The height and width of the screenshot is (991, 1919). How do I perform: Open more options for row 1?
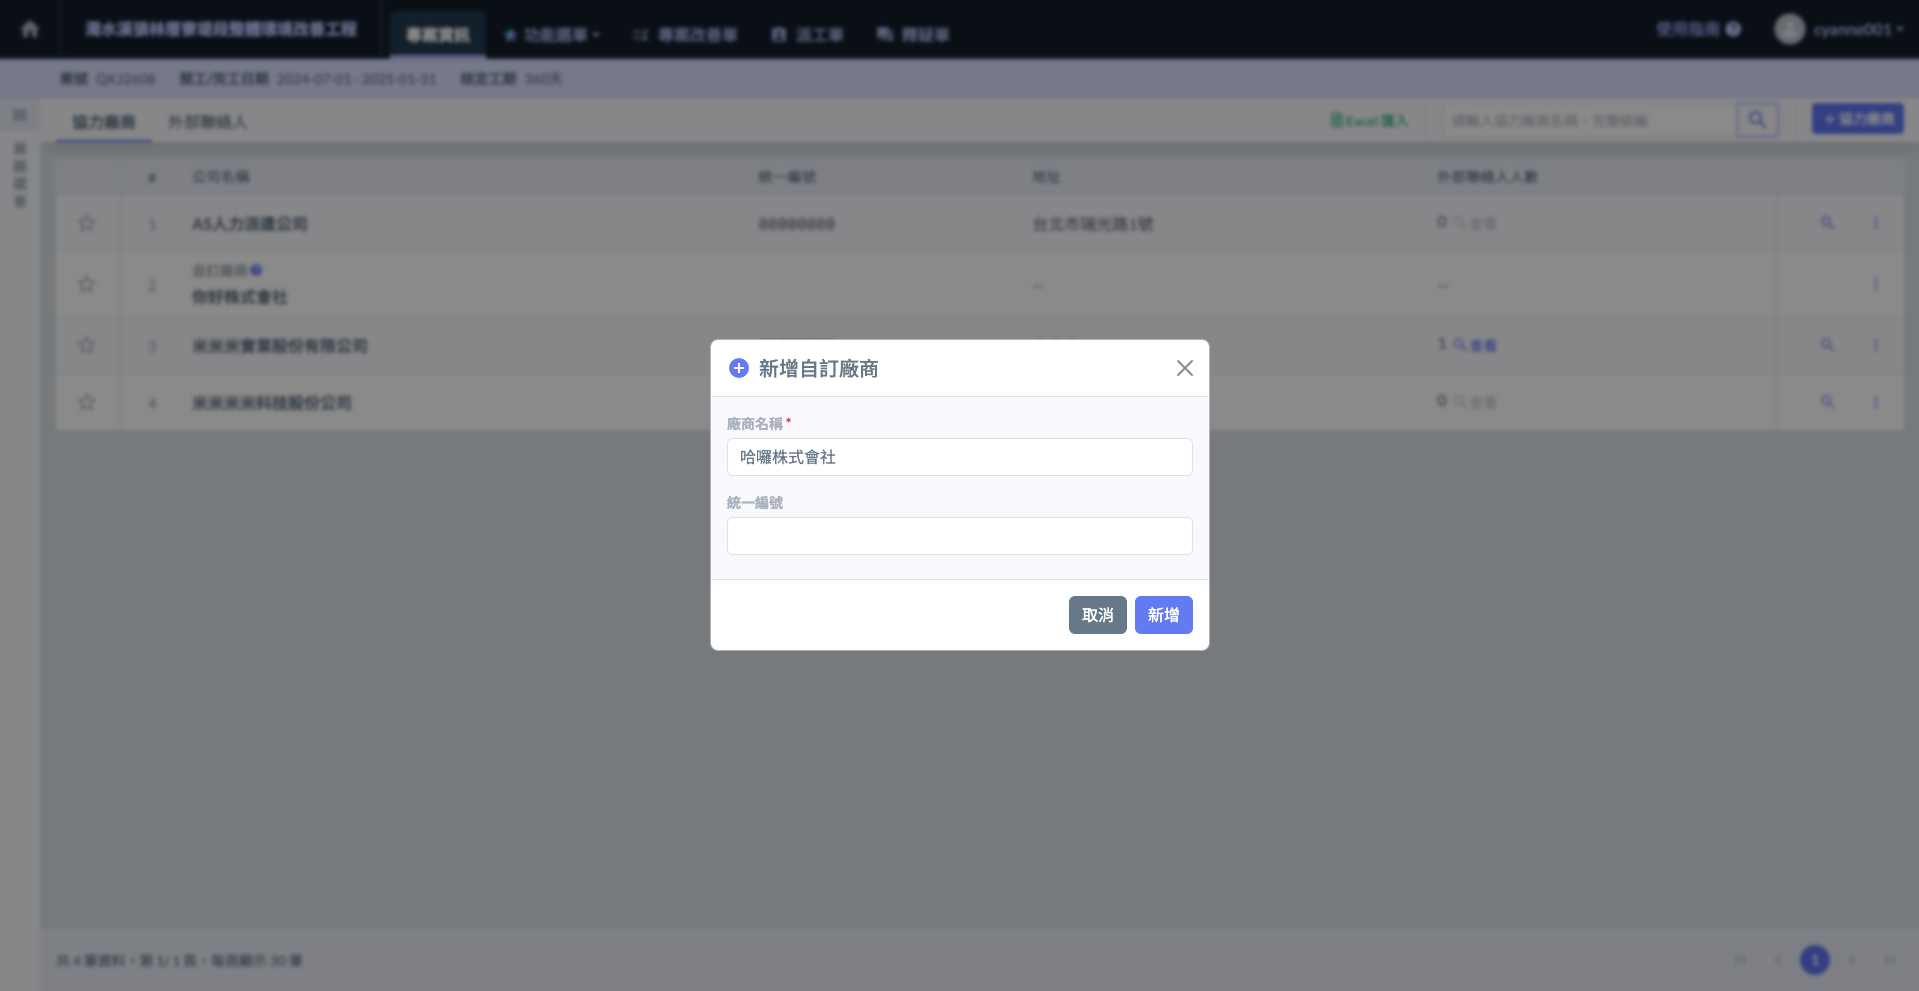click(x=1875, y=223)
